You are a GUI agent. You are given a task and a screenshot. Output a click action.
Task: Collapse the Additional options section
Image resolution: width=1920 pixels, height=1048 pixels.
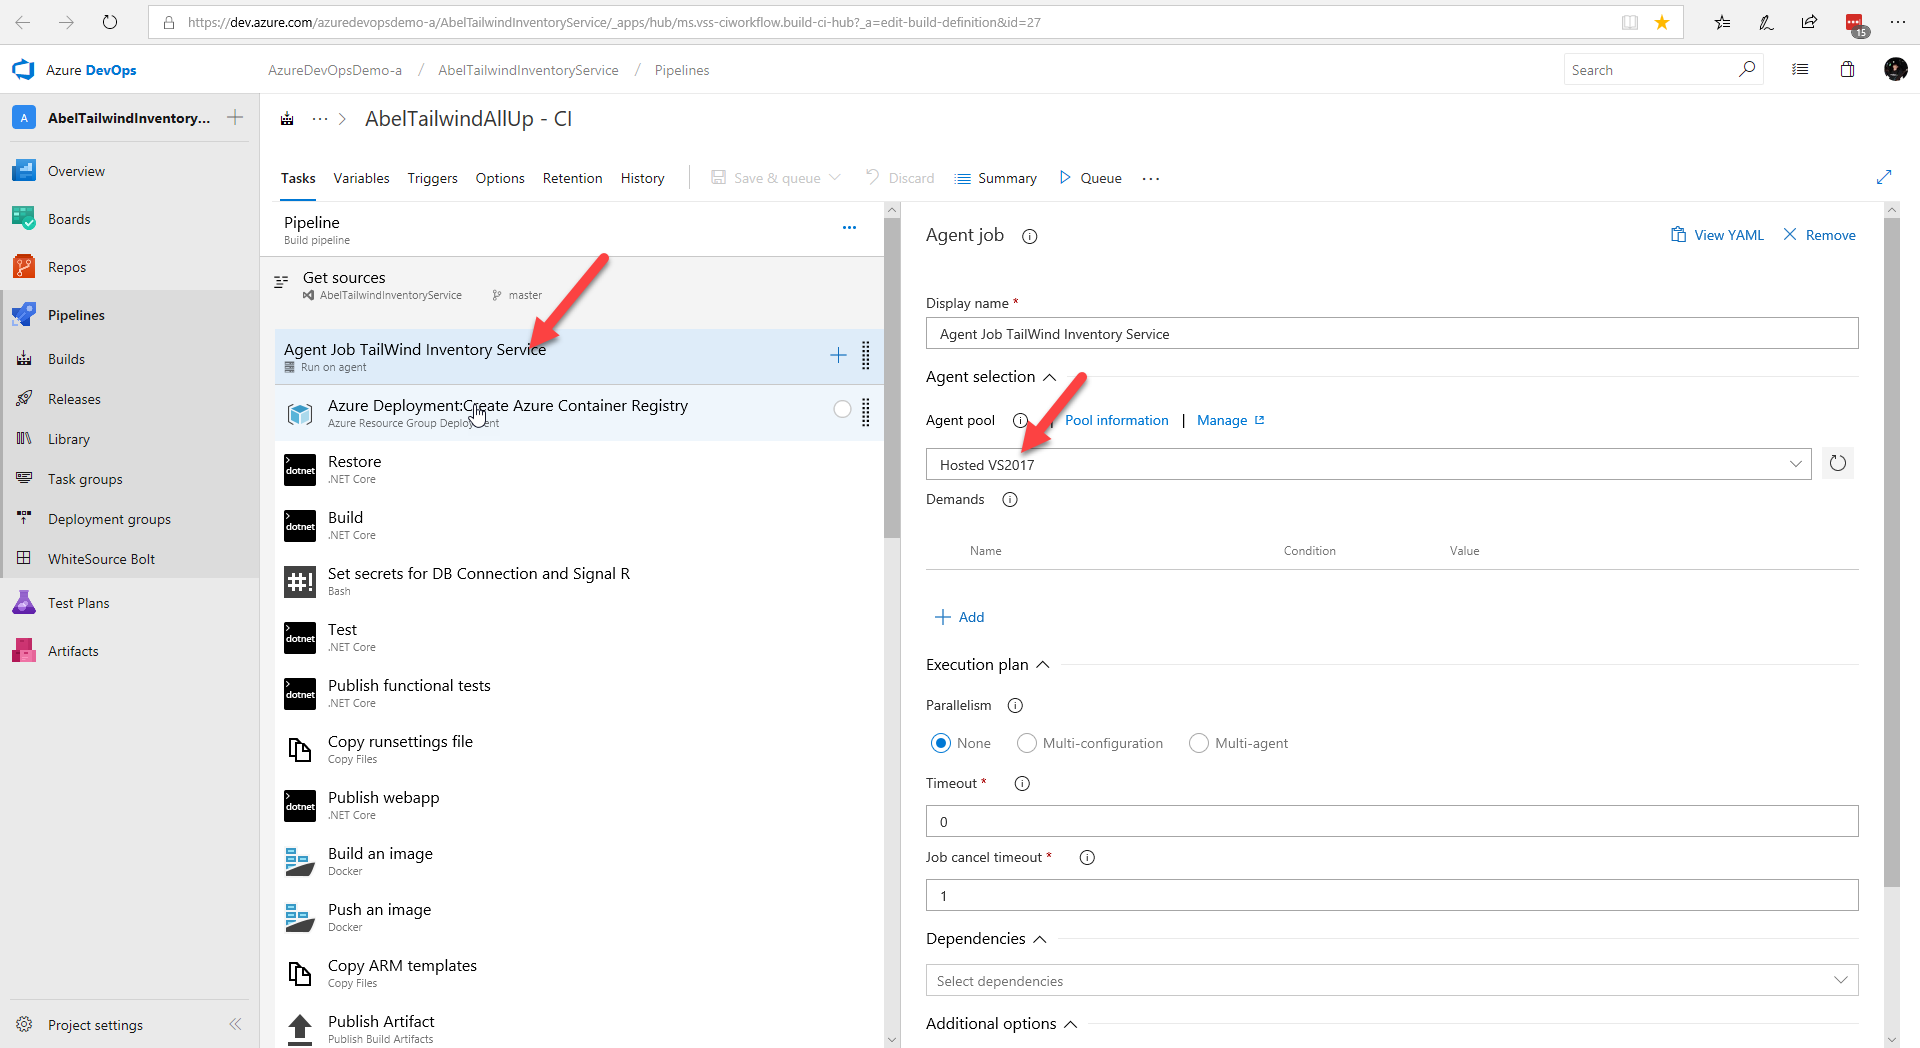point(1071,1024)
